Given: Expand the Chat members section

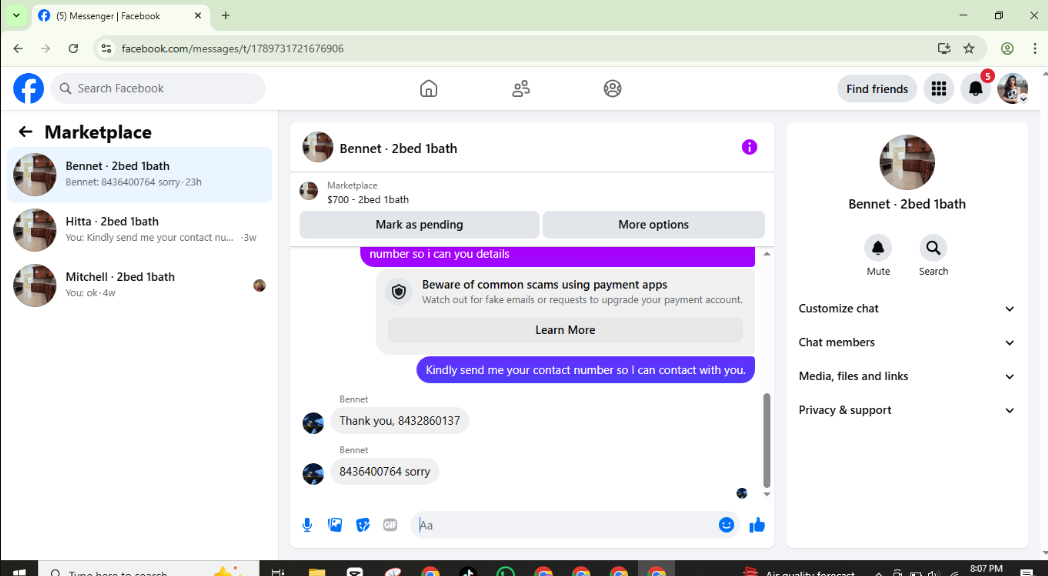Looking at the screenshot, I should [906, 342].
